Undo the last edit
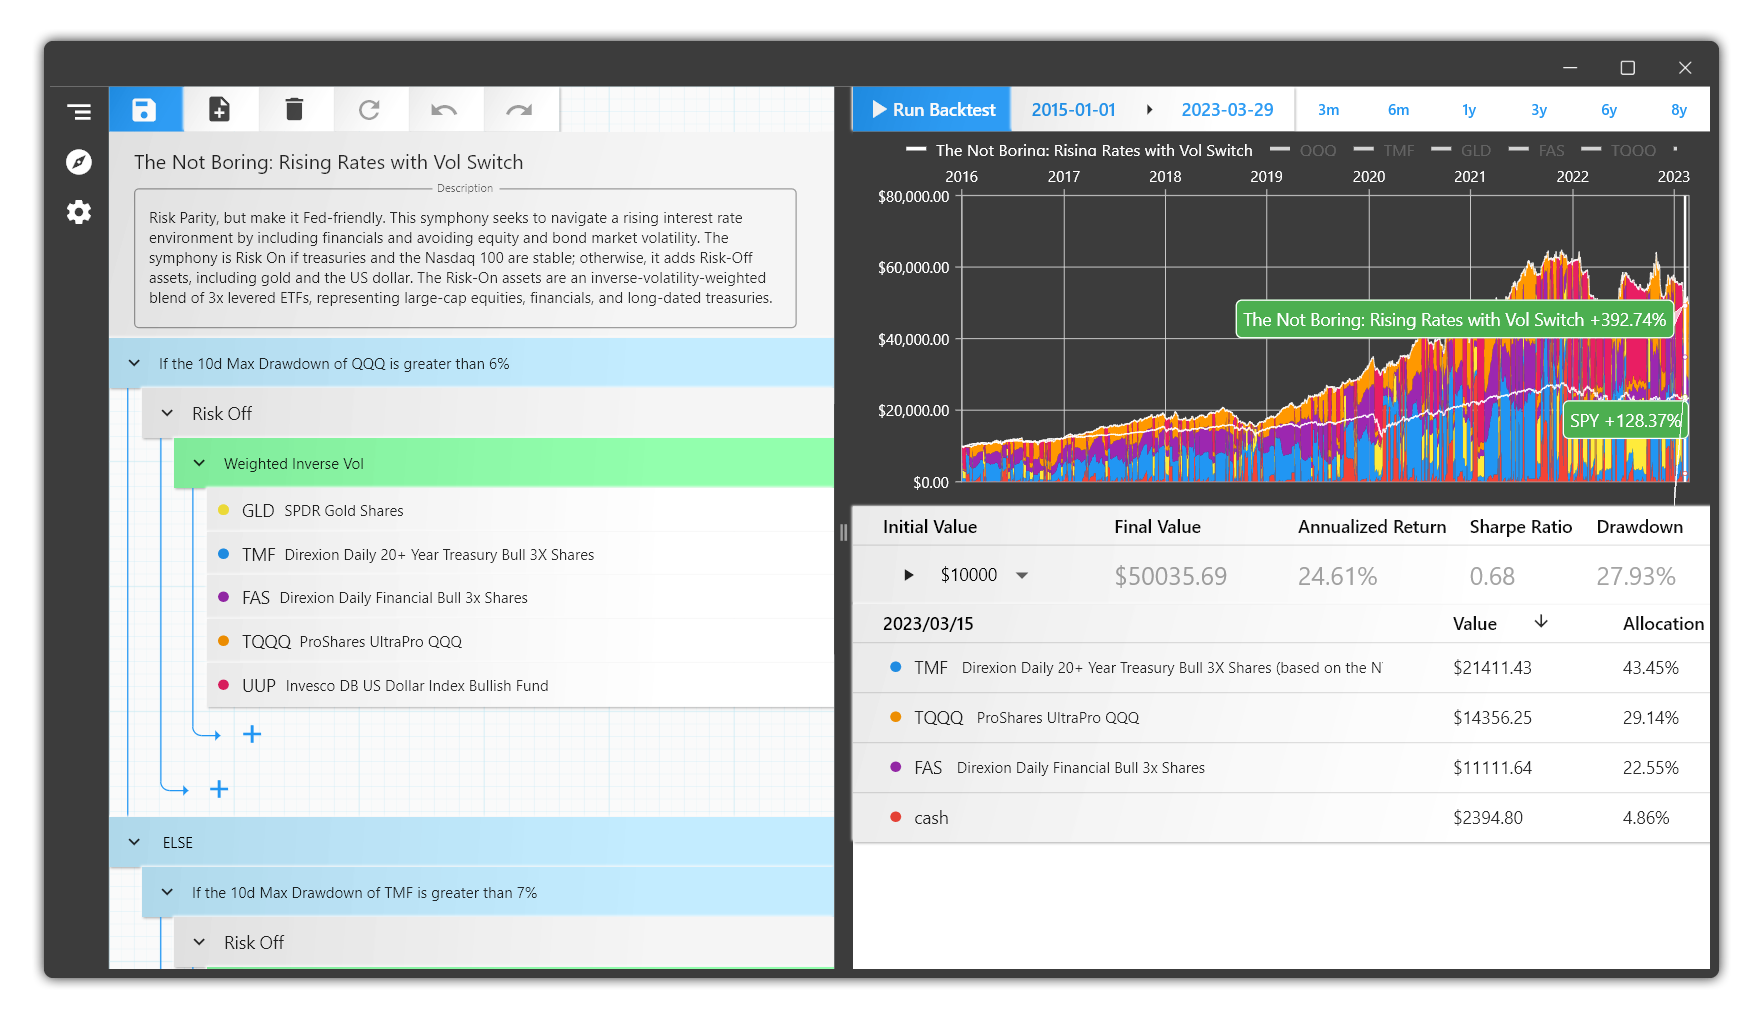The width and height of the screenshot is (1760, 1019). (444, 109)
